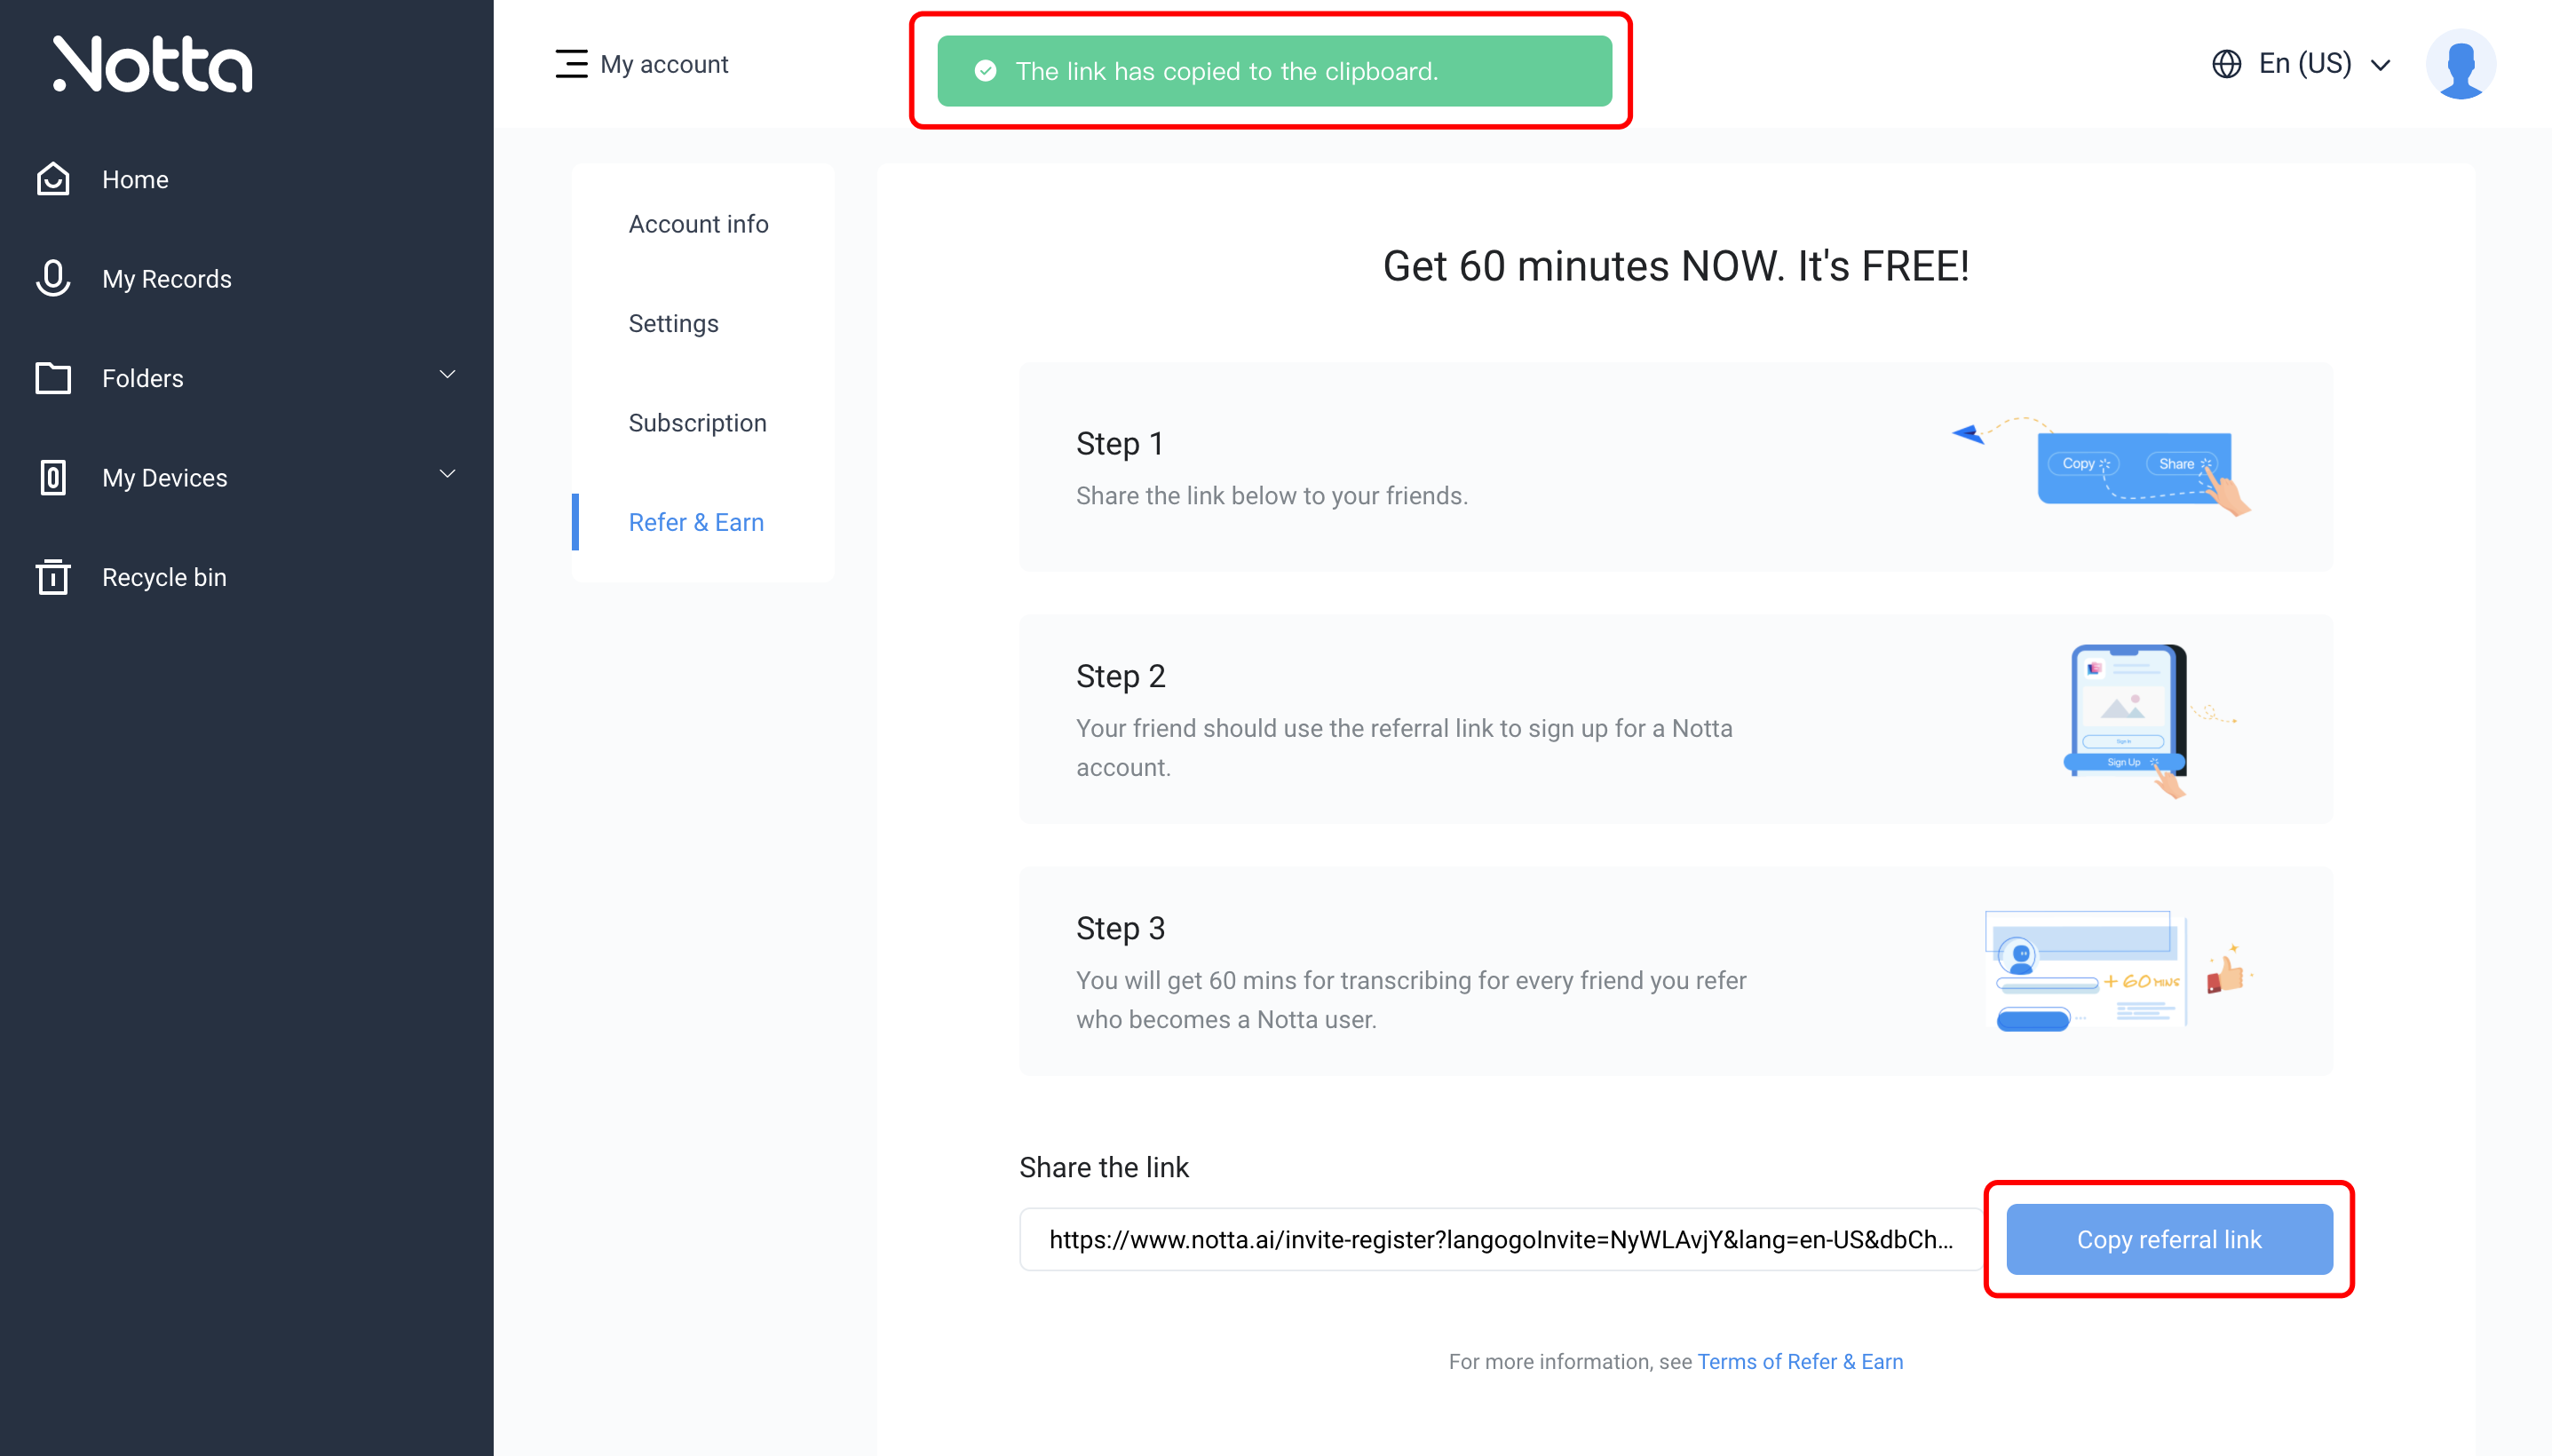This screenshot has width=2552, height=1456.
Task: Click the microphone icon beside My Records
Action: point(53,278)
